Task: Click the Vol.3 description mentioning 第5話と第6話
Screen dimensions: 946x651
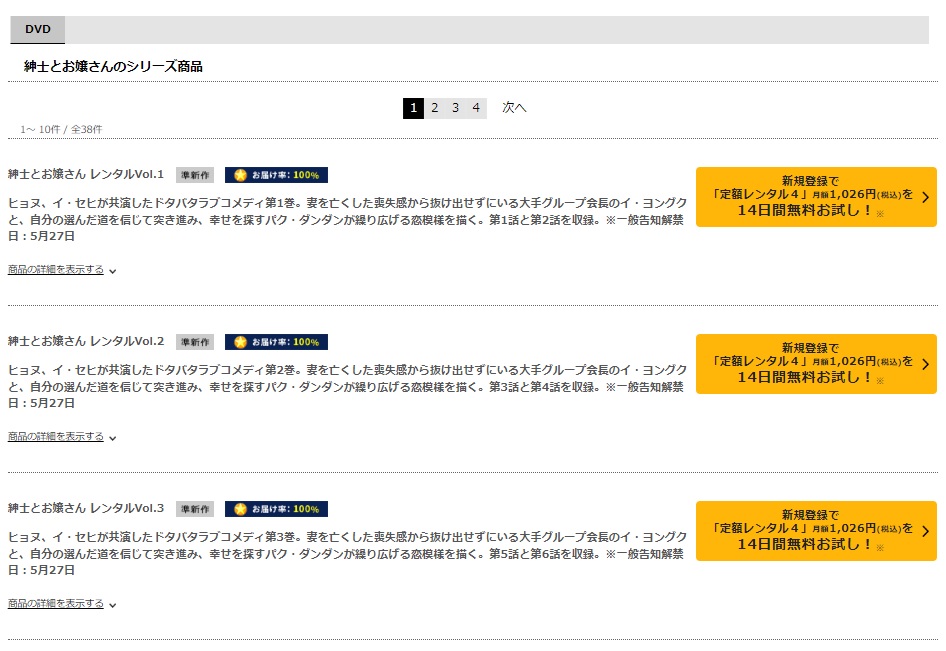Action: [348, 554]
